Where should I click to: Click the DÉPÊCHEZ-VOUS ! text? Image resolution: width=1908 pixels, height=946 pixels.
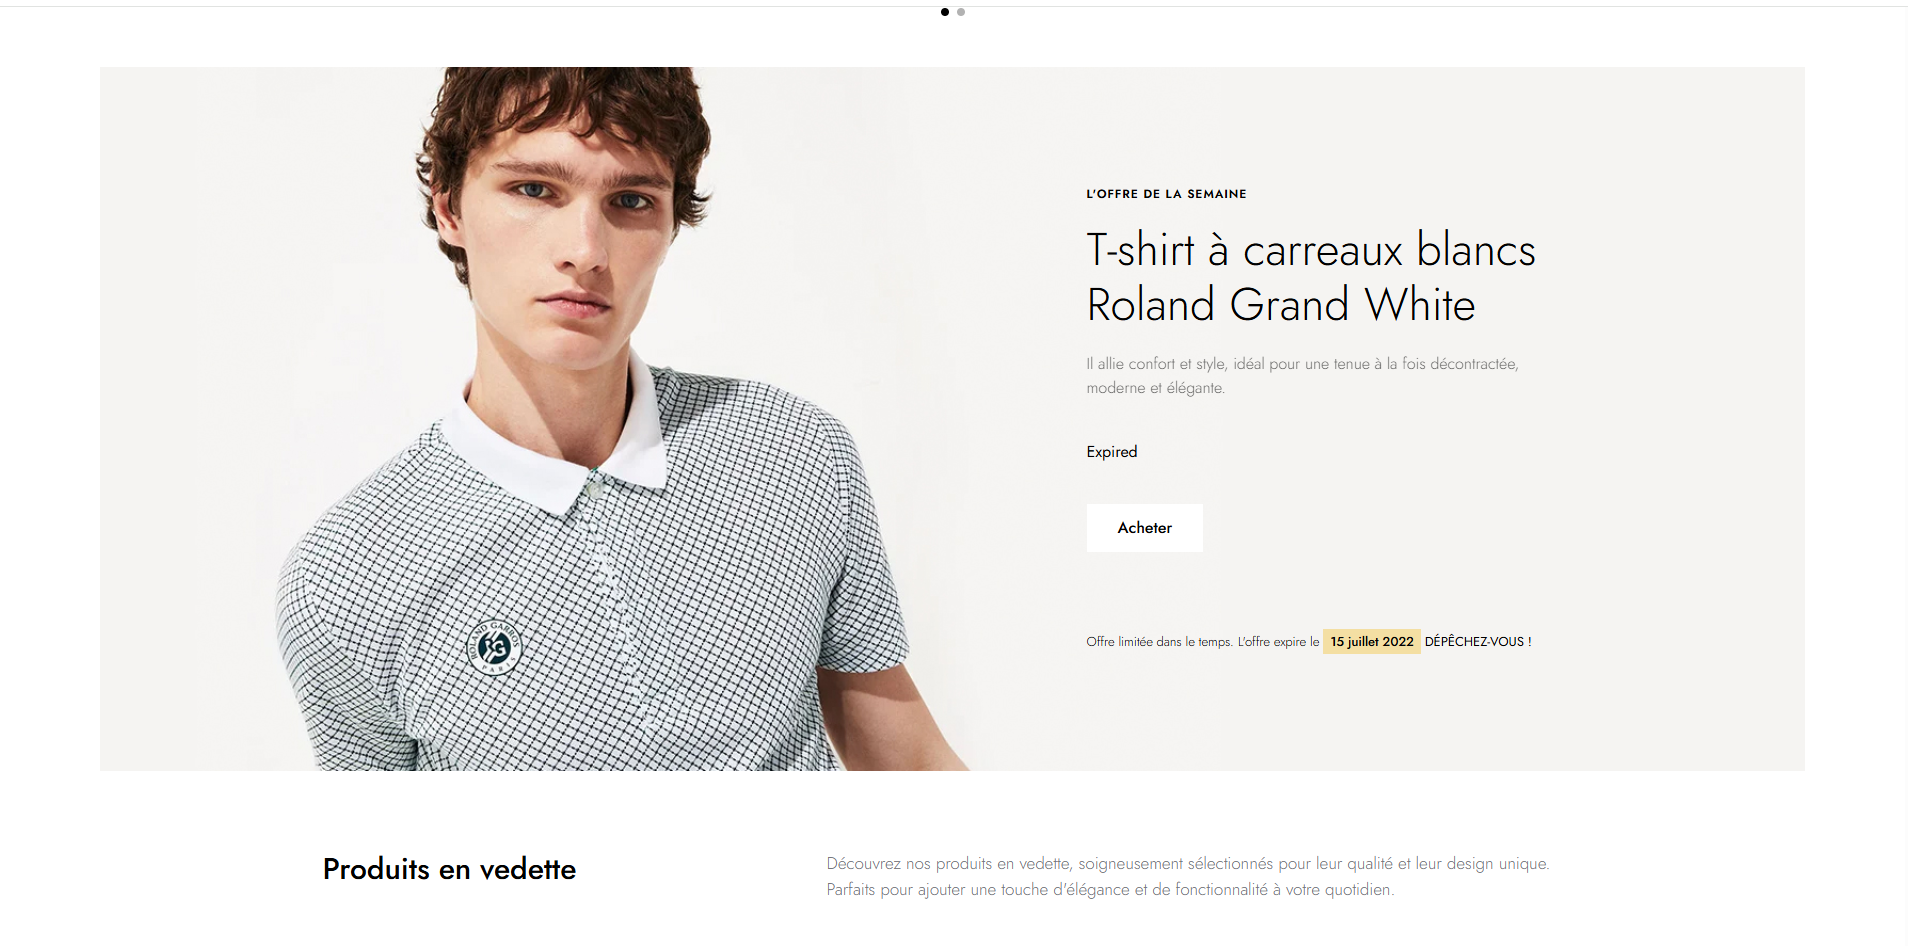[1478, 642]
